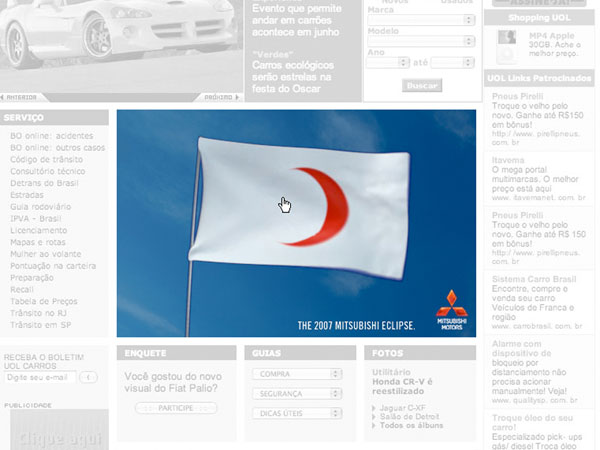600x450 pixels.
Task: Open 'IPVA - Brasil' link
Action: pyautogui.click(x=36, y=219)
